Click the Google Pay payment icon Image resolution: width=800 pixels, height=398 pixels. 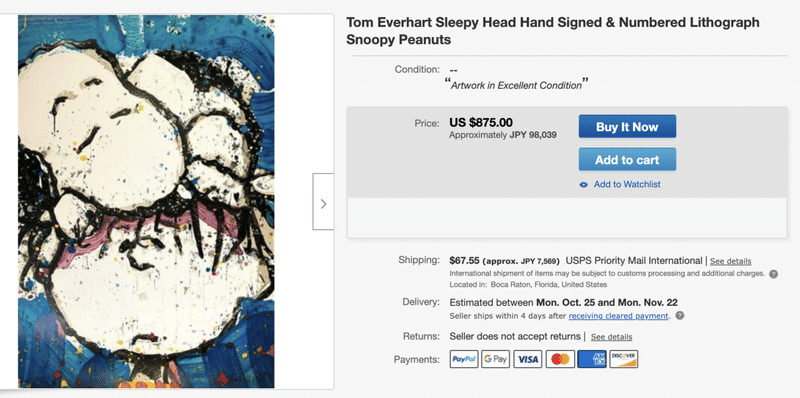[495, 359]
